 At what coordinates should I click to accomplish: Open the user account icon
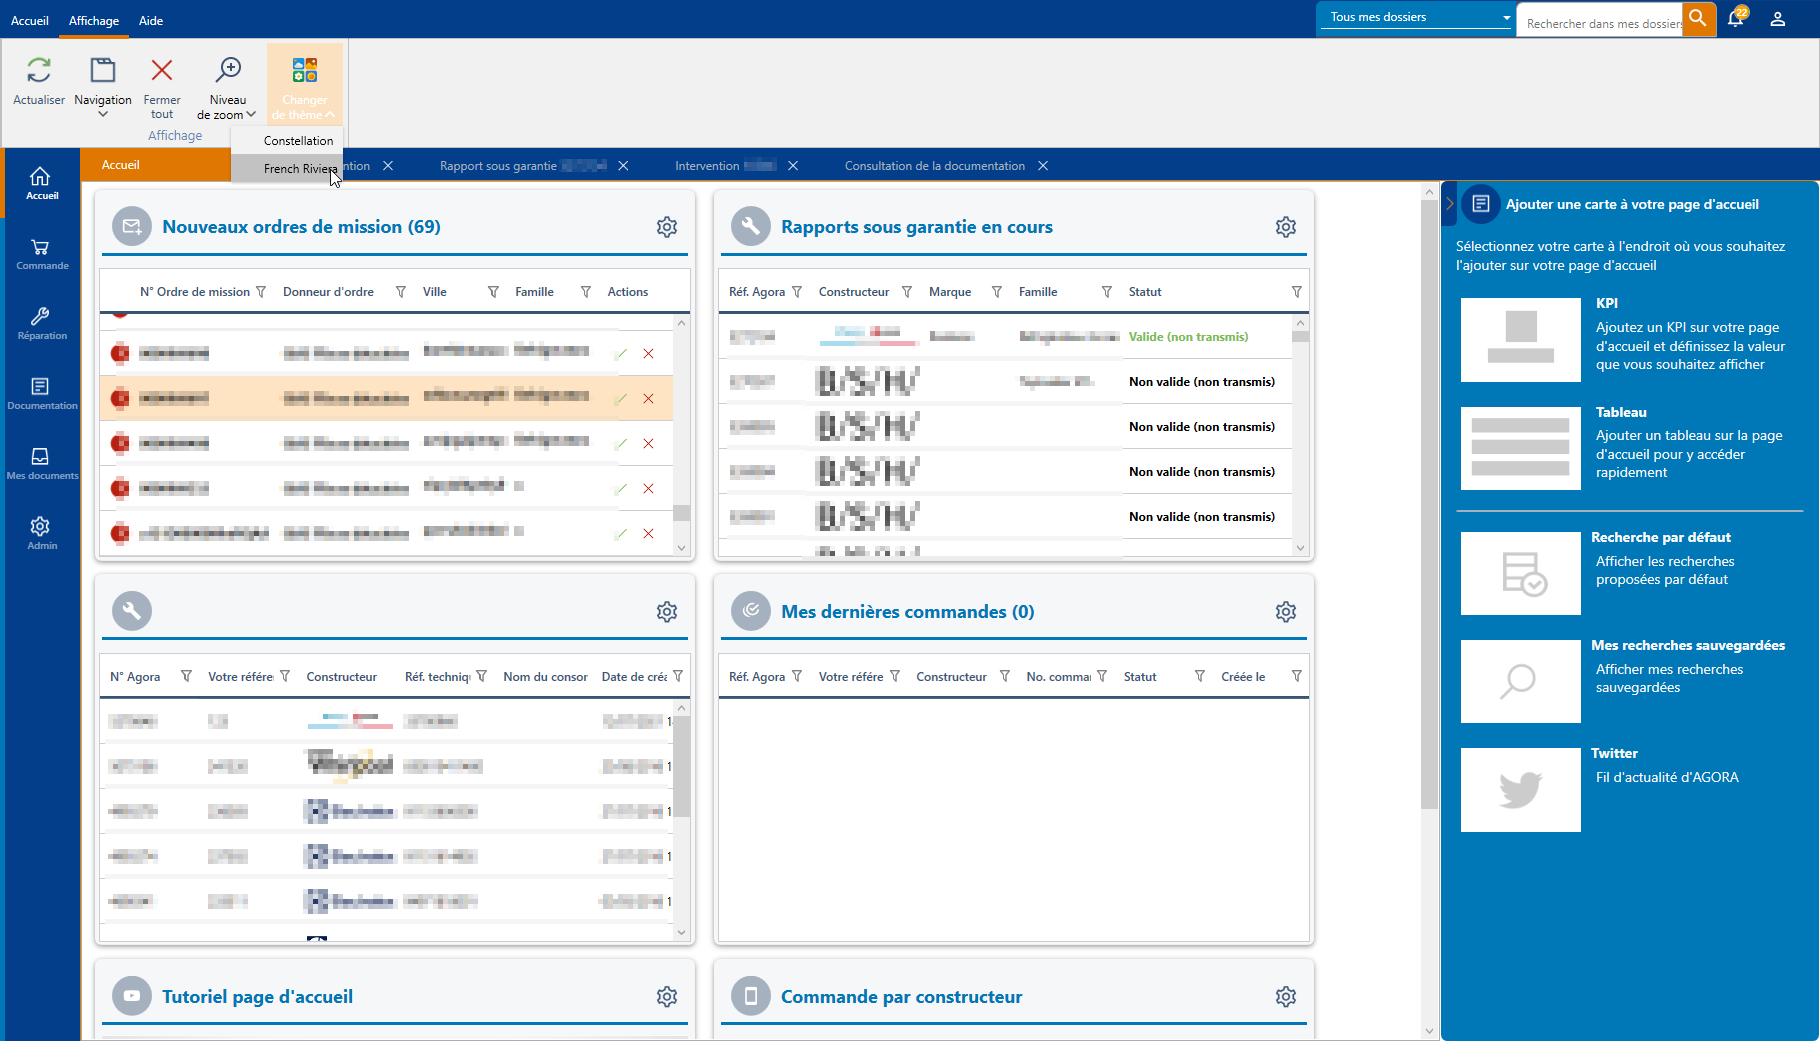coord(1777,19)
